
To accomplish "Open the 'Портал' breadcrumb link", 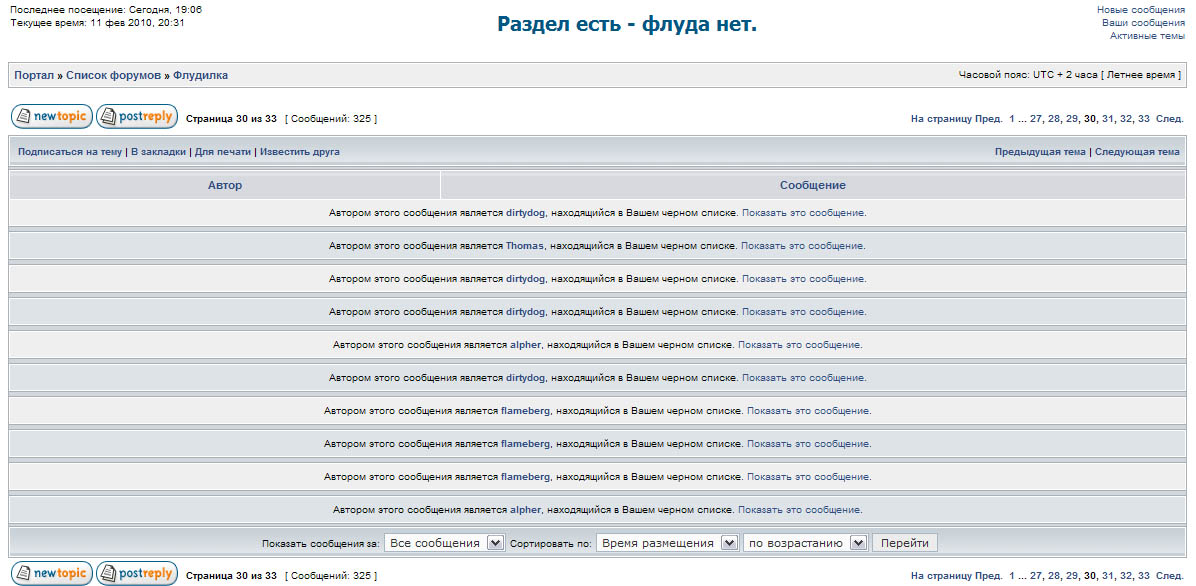I will [x=34, y=75].
